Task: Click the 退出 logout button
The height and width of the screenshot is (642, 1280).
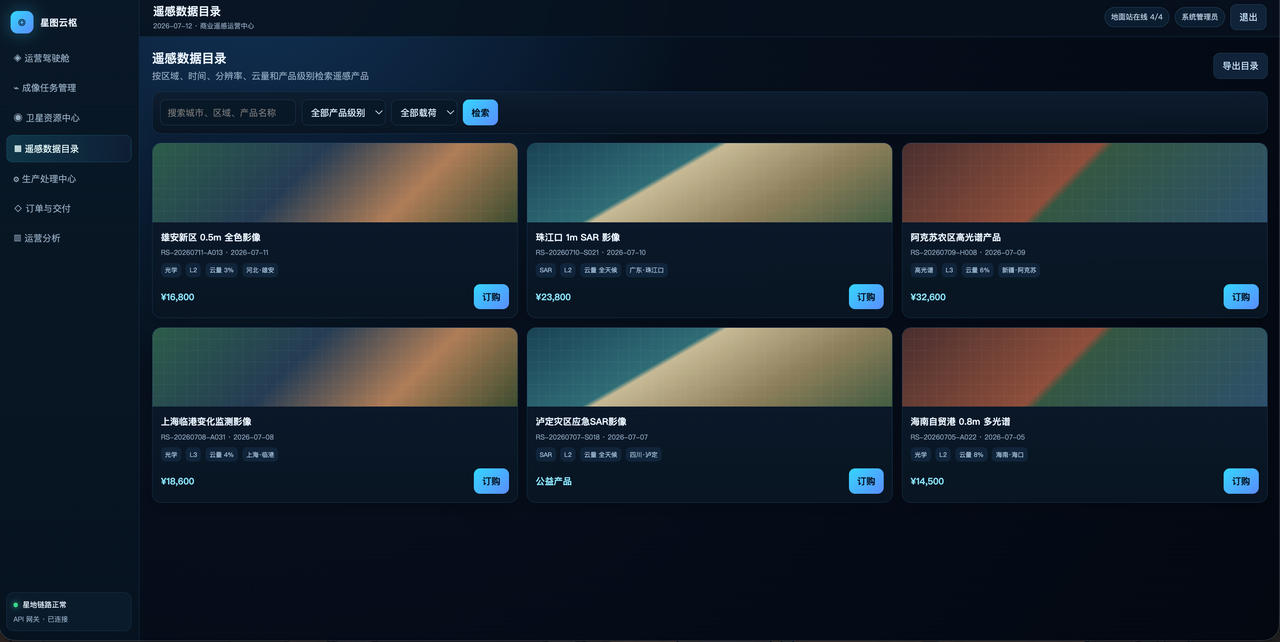Action: coord(1248,17)
